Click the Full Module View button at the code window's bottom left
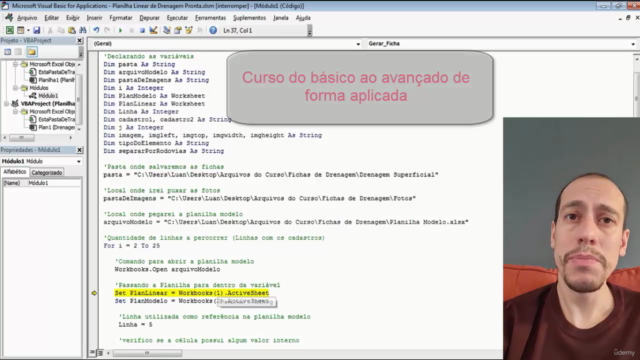Viewport: 640px width, 360px height. click(x=100, y=353)
